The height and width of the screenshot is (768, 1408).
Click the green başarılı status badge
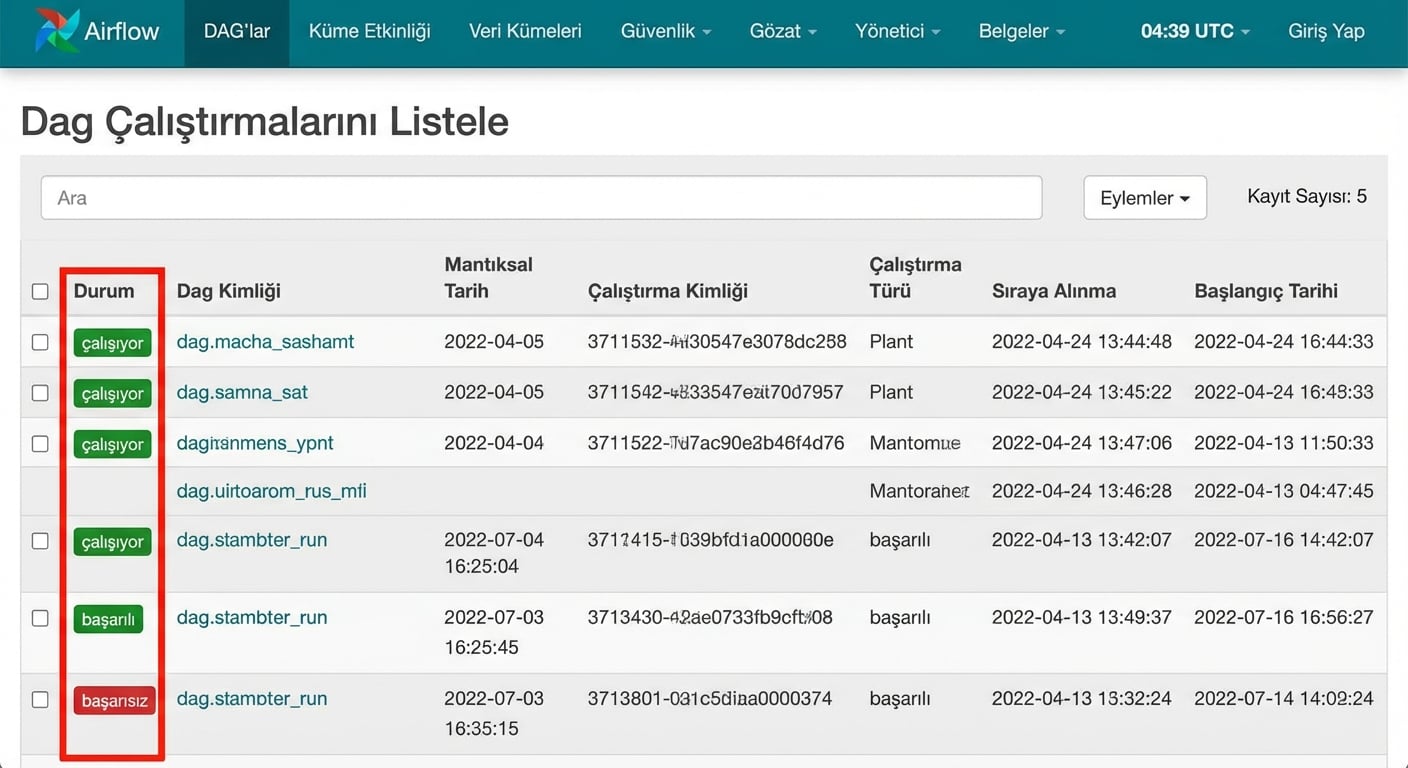108,619
